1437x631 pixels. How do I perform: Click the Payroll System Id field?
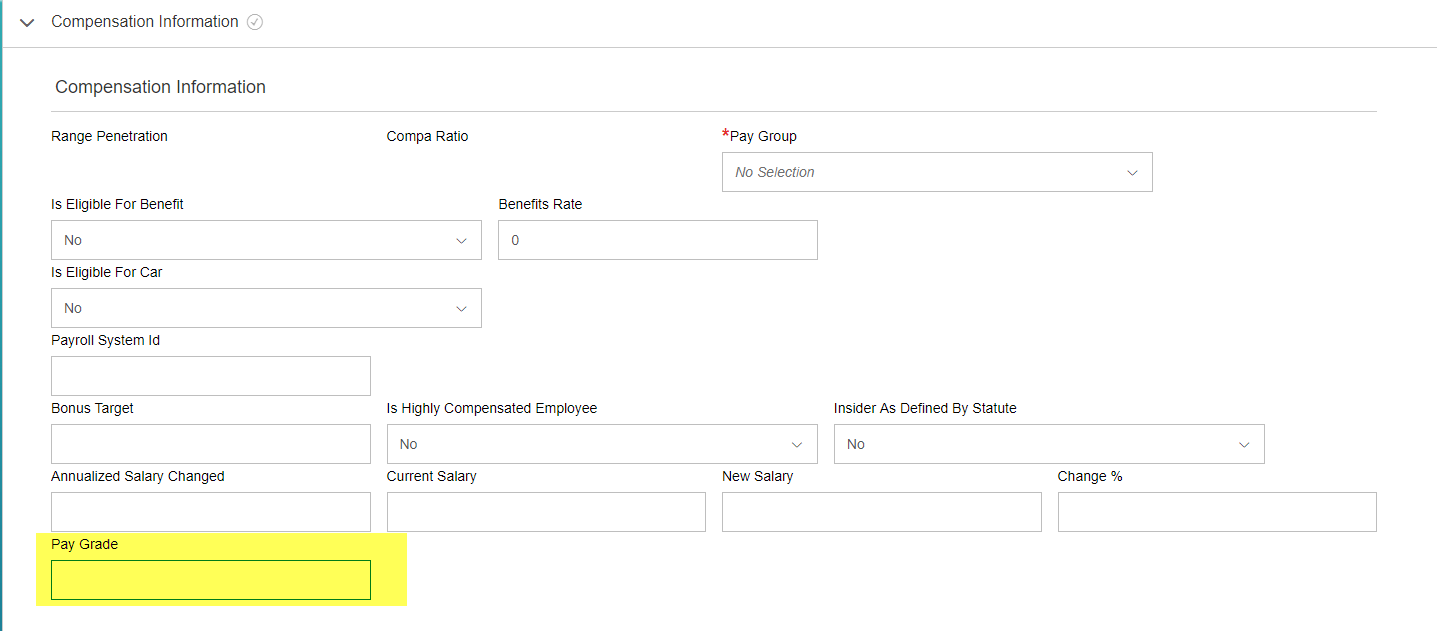point(211,376)
